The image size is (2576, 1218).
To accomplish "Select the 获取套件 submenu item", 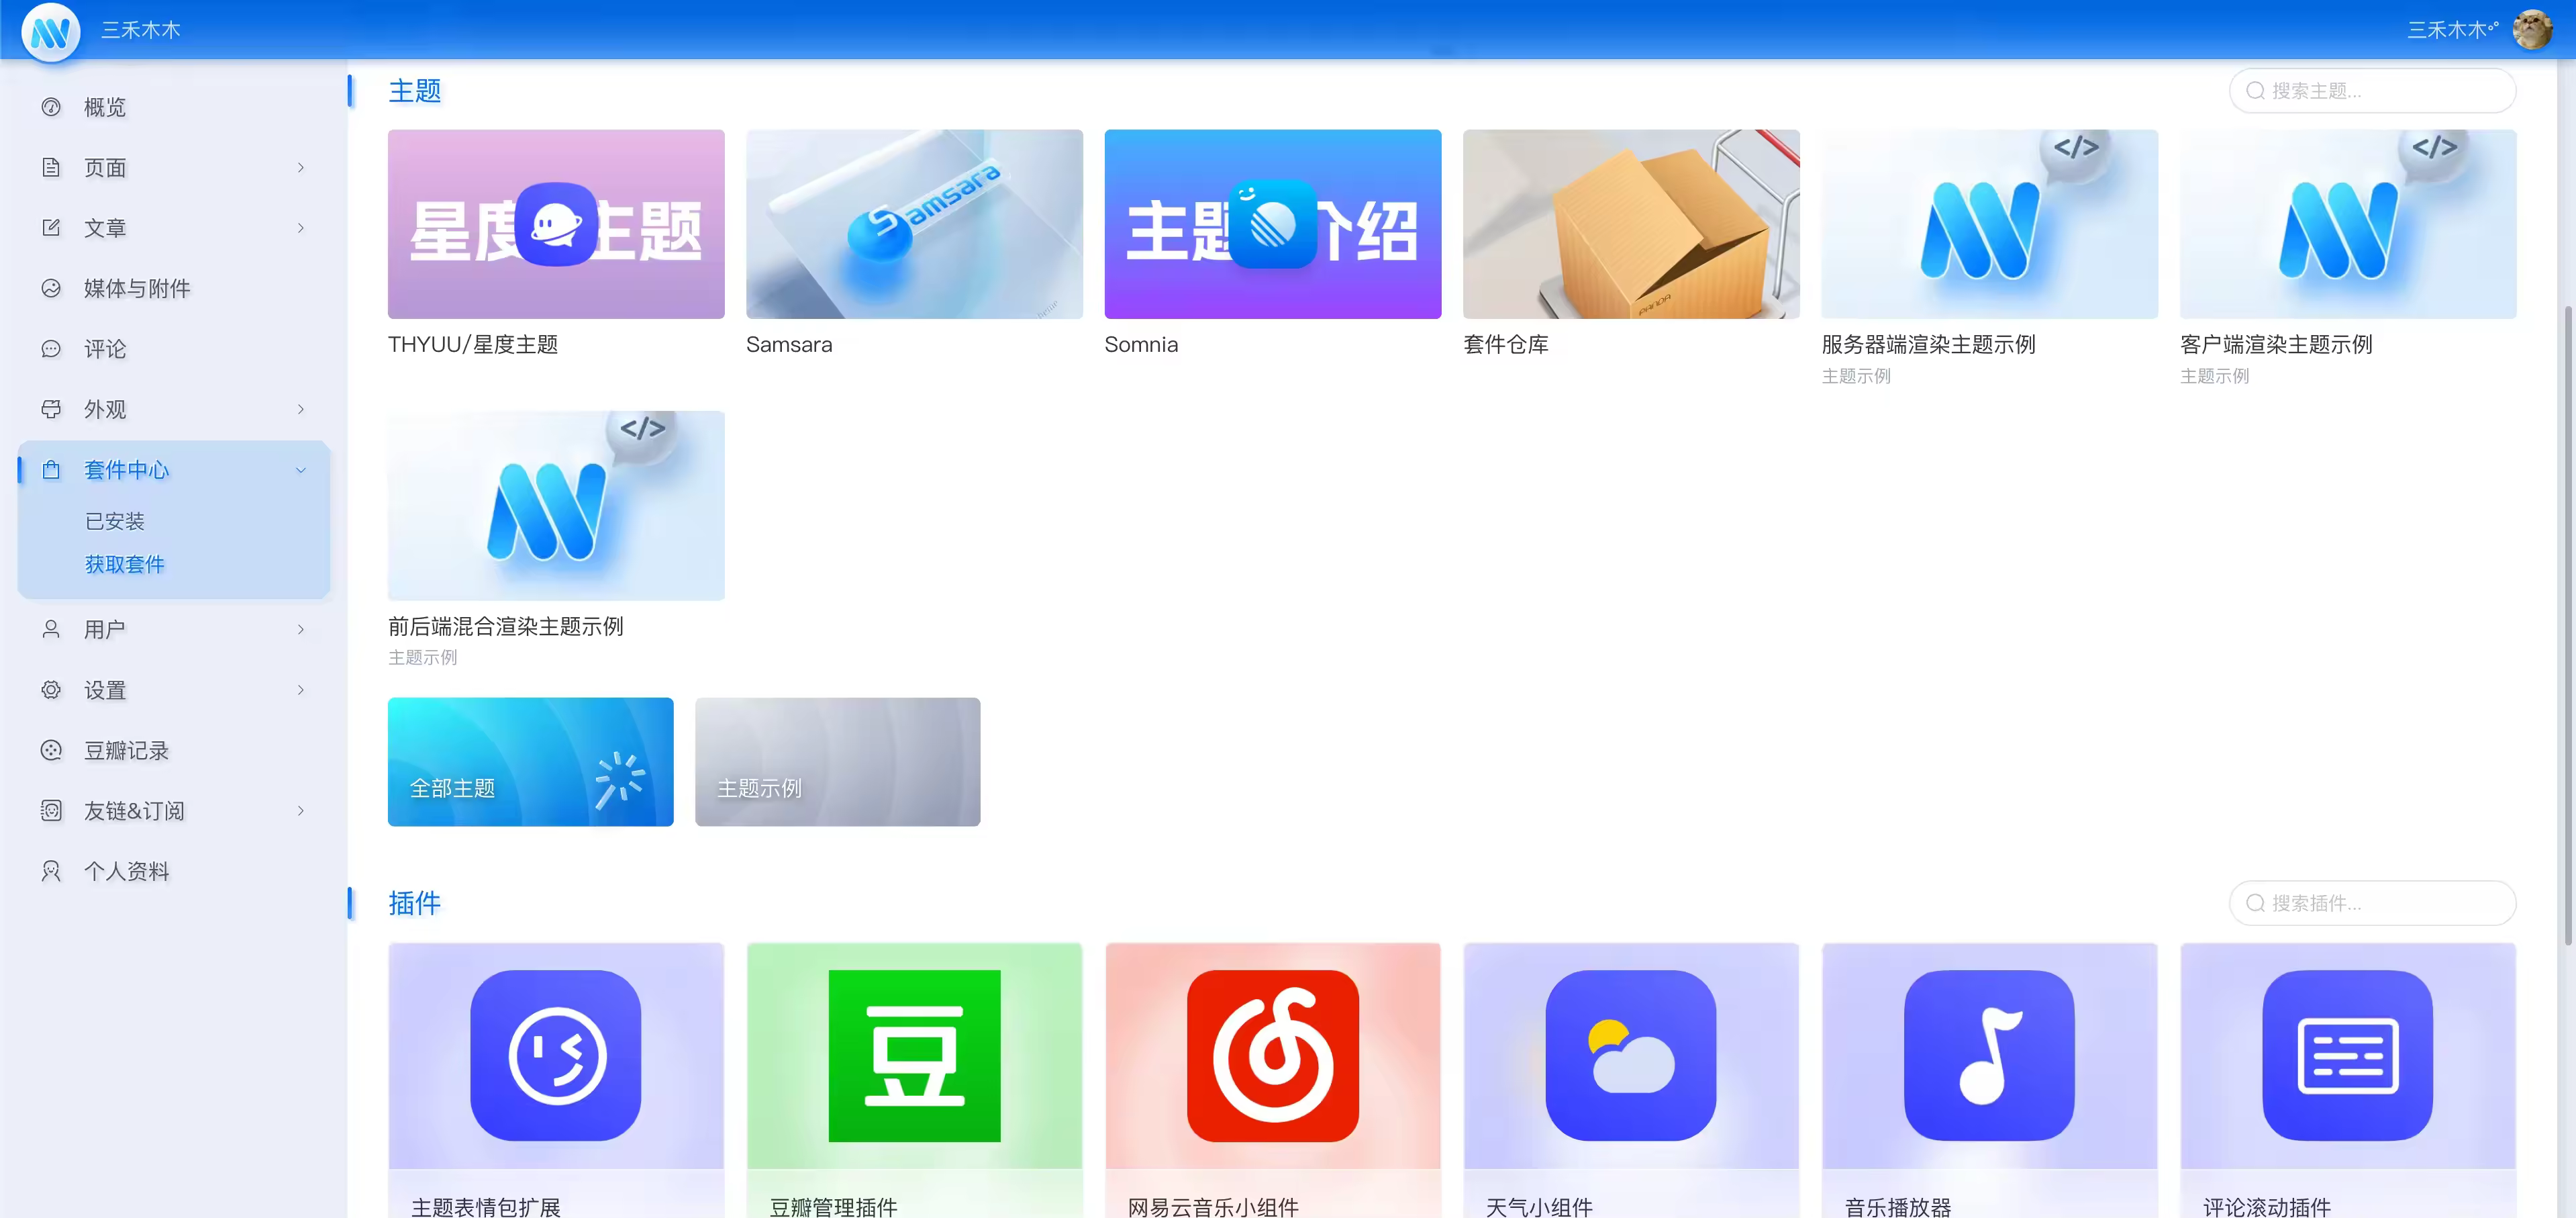I will [125, 564].
